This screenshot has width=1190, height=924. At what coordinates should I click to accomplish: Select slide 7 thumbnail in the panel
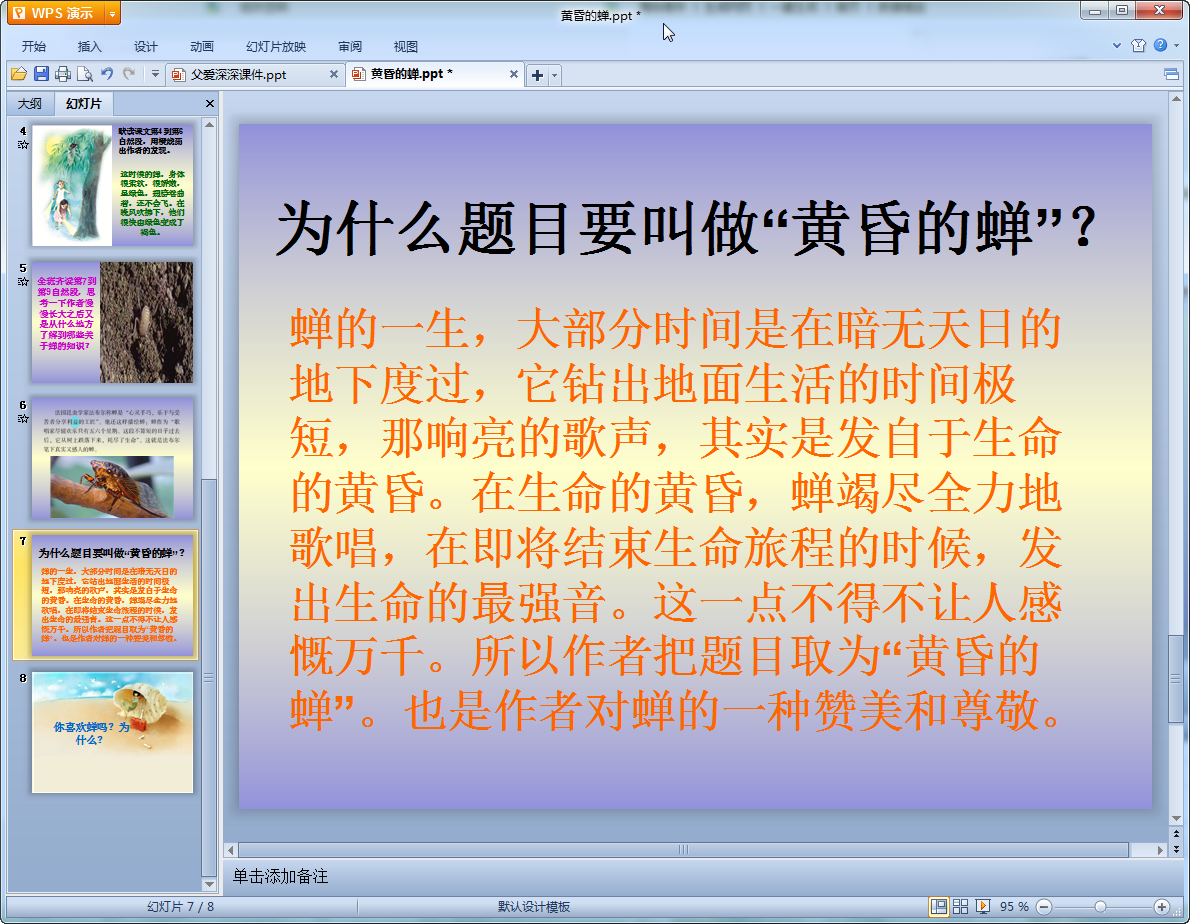click(x=113, y=596)
